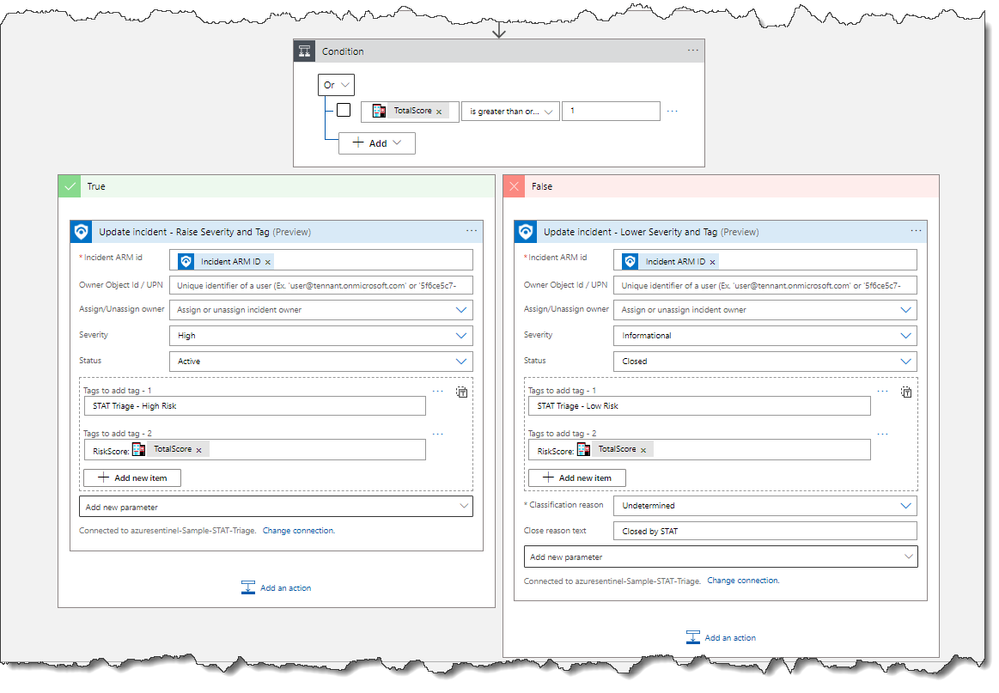
Task: Click Owner Object Id field in Raise Severity
Action: [321, 285]
